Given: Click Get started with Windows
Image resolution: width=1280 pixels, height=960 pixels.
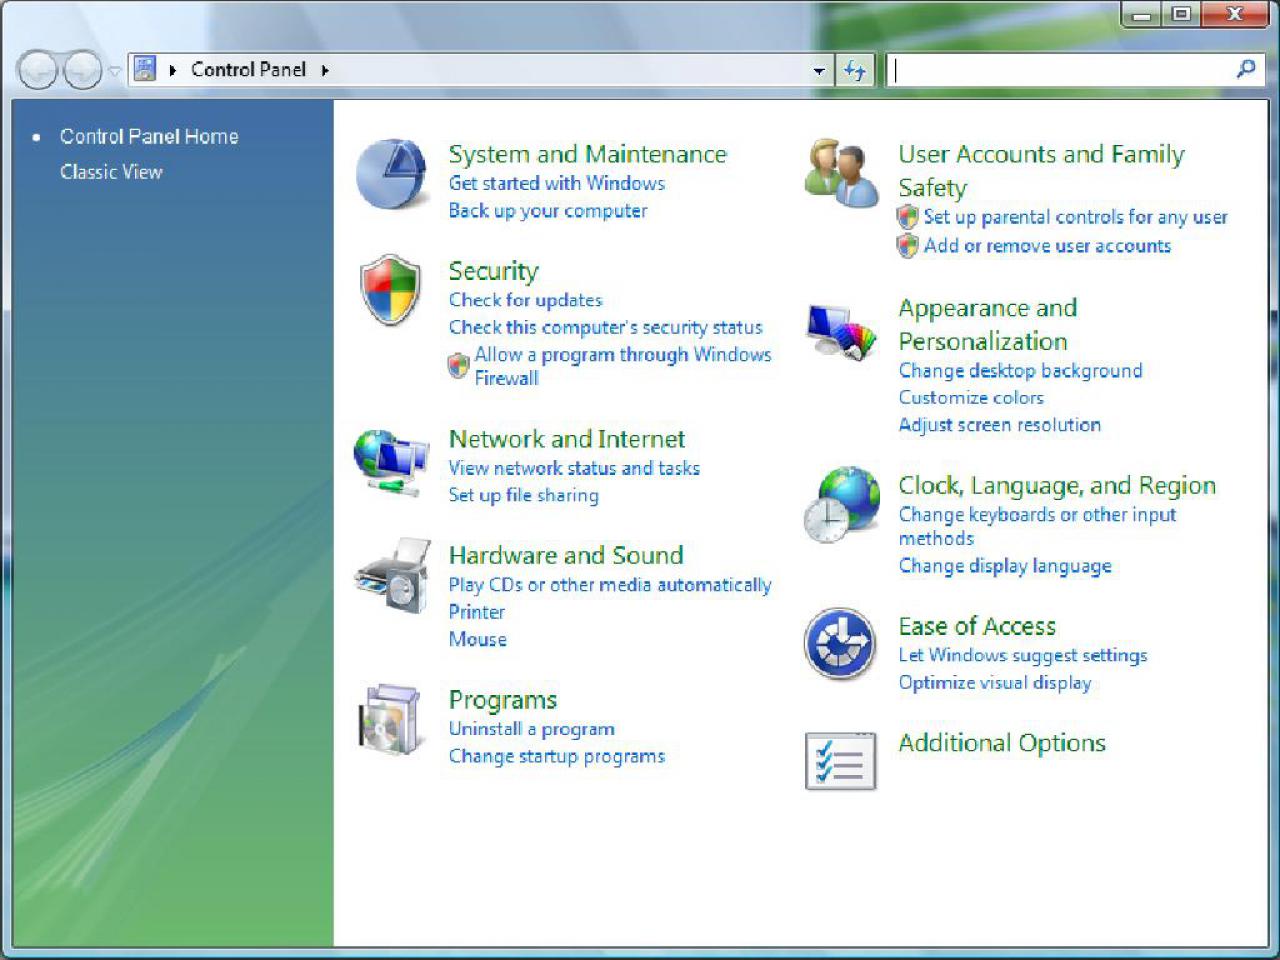Looking at the screenshot, I should tap(557, 183).
